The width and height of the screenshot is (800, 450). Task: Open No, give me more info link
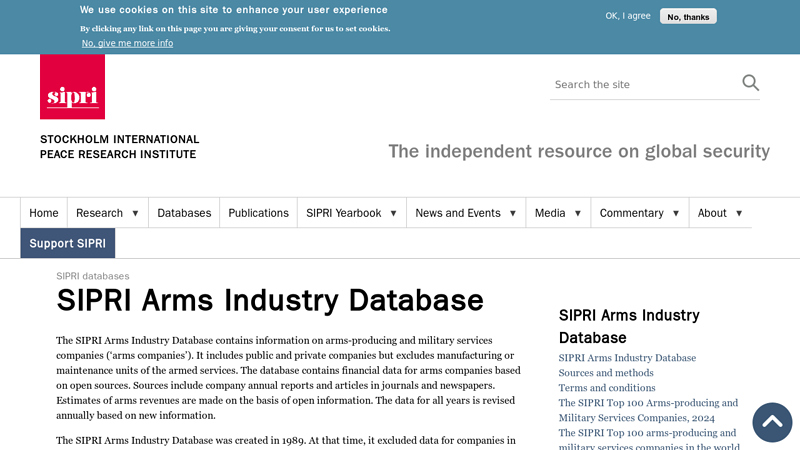point(127,43)
